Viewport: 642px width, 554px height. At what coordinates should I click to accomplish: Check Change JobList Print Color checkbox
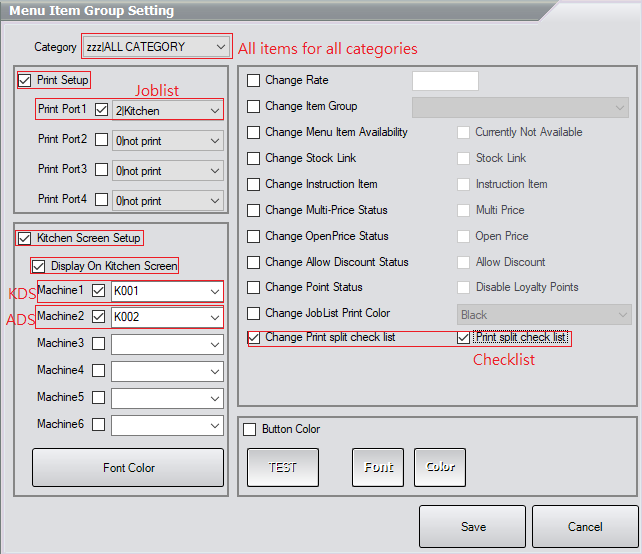point(253,313)
